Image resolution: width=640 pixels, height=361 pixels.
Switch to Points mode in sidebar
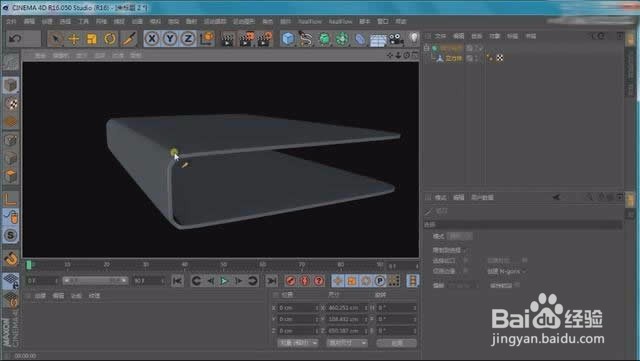[11, 140]
